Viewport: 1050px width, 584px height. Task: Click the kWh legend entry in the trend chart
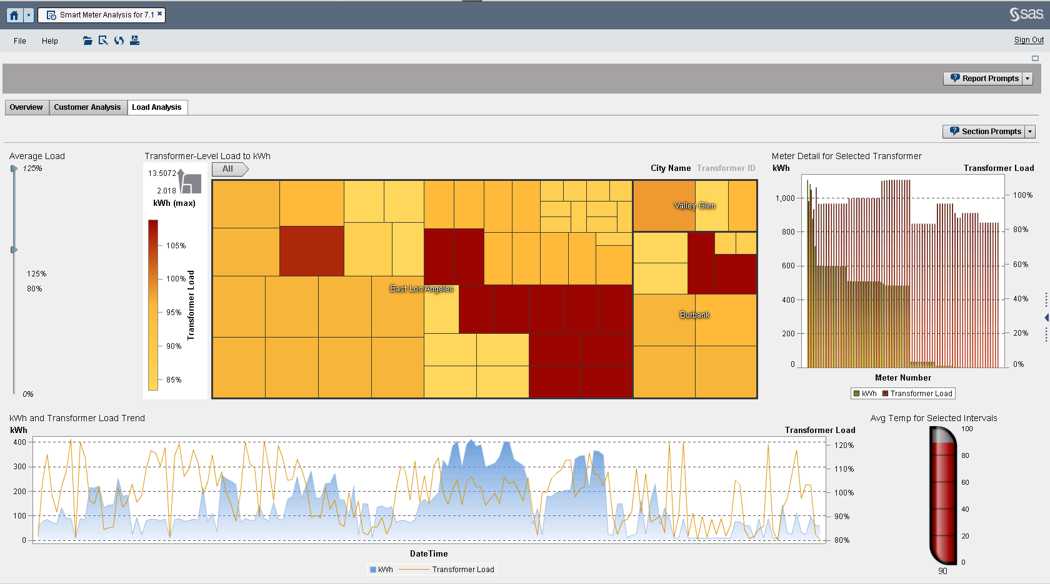381,569
